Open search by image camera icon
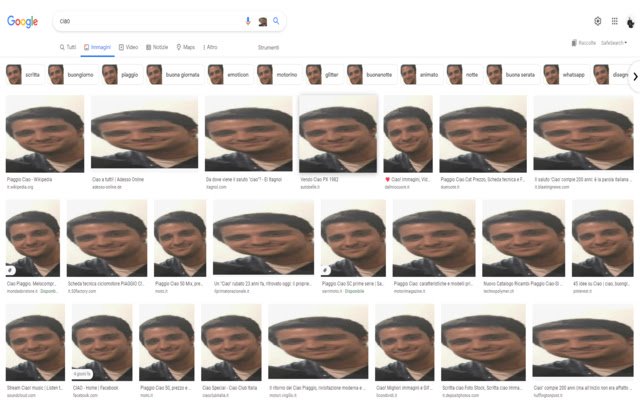The width and height of the screenshot is (640, 400). [262, 22]
